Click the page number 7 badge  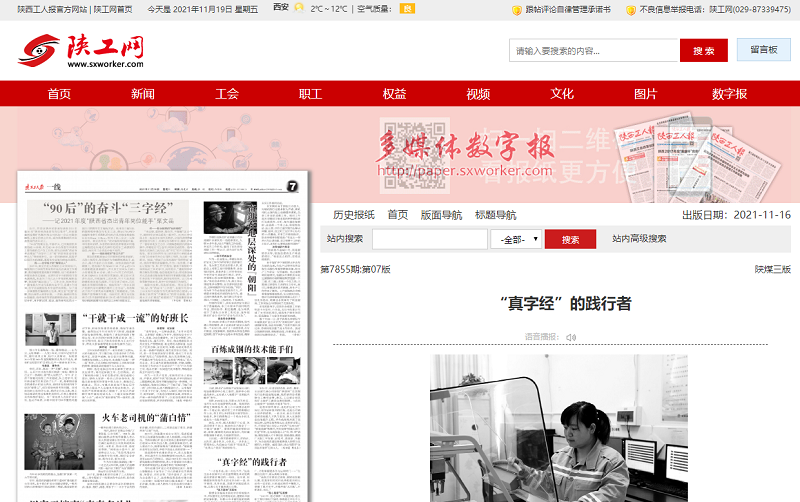click(292, 186)
